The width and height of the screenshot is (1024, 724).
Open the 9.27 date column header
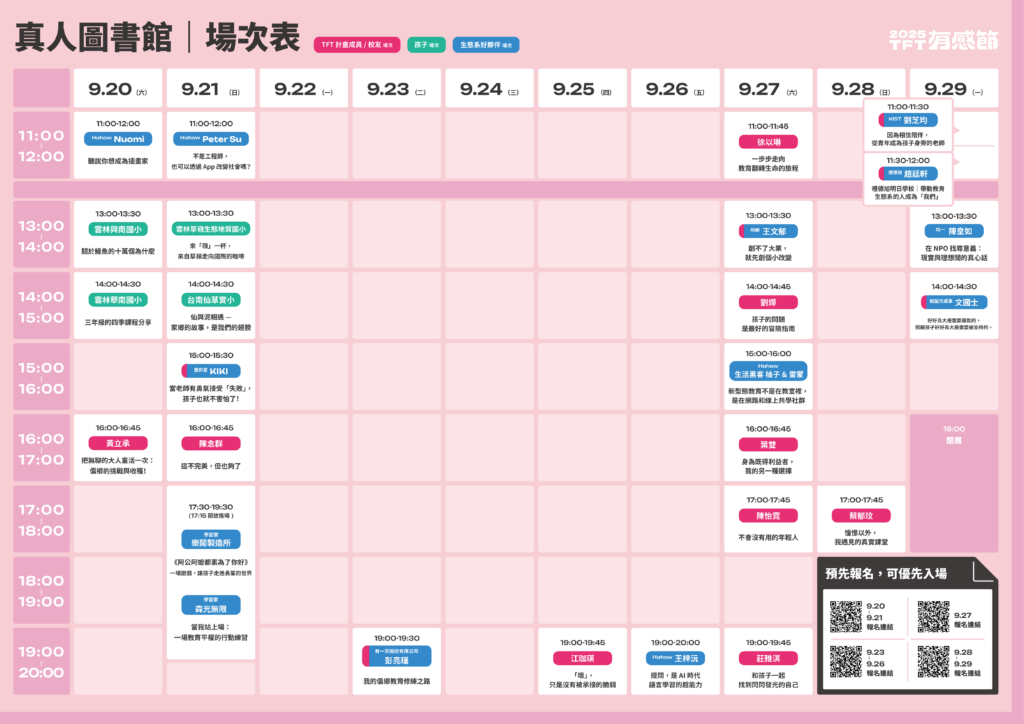[768, 89]
